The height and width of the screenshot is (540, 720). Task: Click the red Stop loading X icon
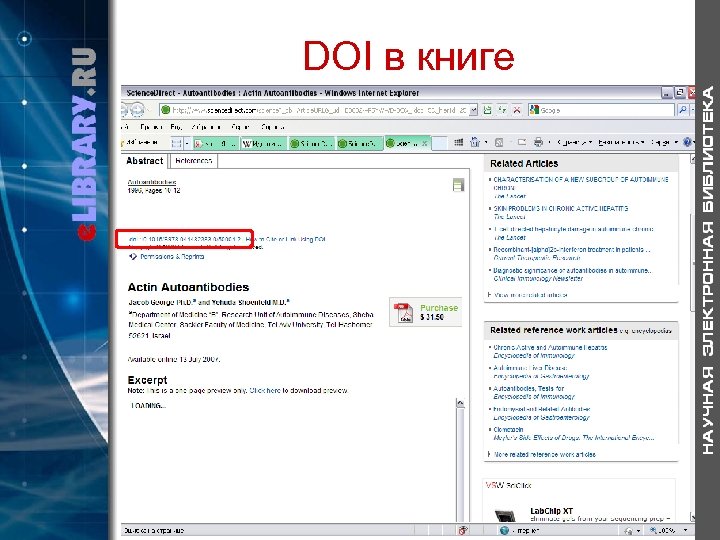517,110
